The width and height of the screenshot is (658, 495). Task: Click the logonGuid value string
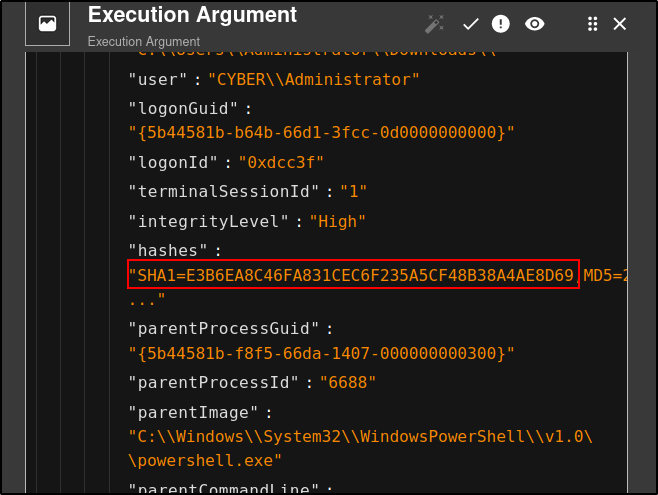pos(321,133)
